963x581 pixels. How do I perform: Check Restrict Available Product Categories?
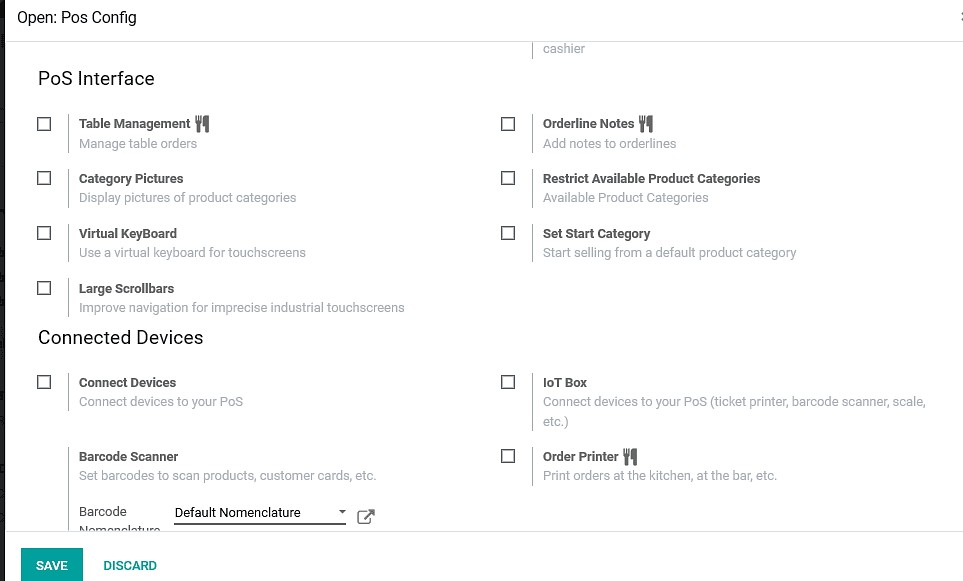(x=508, y=178)
